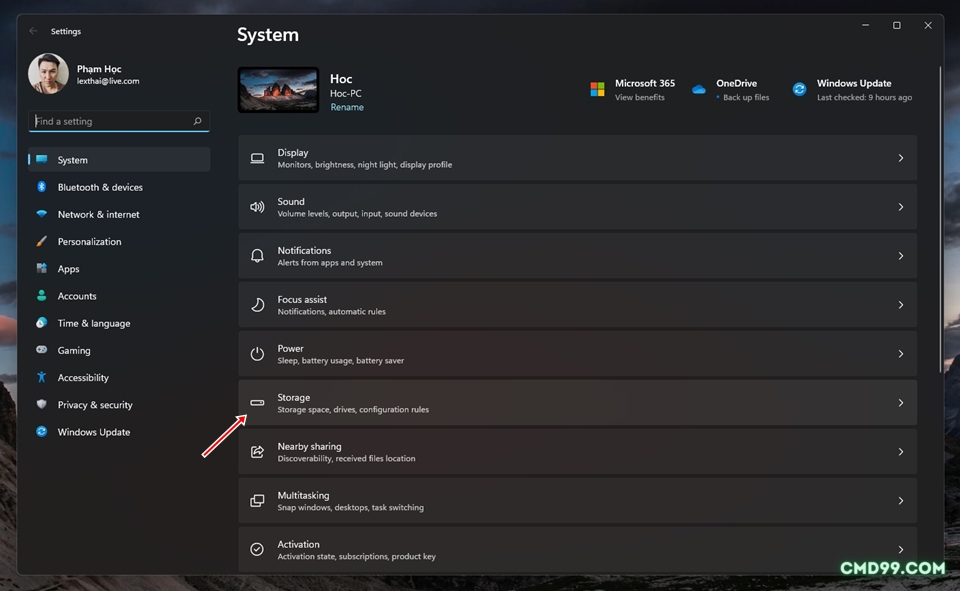Click the Privacy shield icon
The height and width of the screenshot is (591, 960).
42,404
